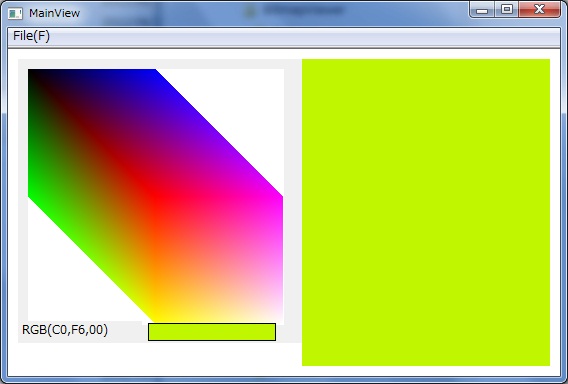
Task: Click the RGB(C0,F6,00) label
Action: pos(65,330)
